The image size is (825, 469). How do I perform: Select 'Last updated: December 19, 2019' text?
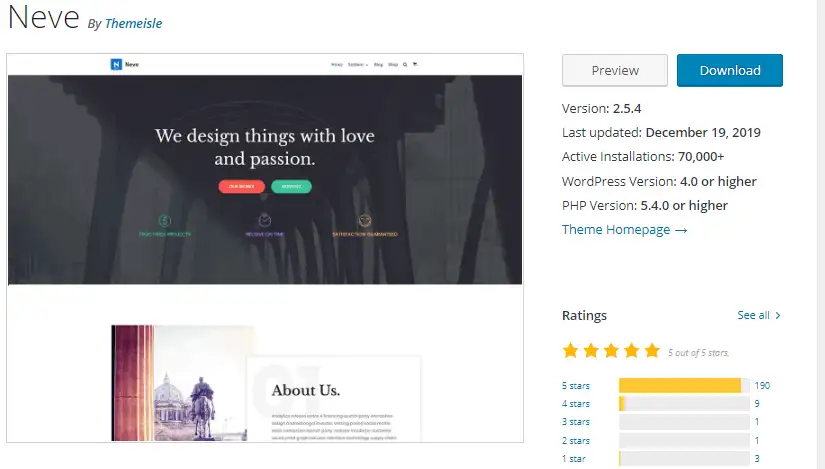[x=661, y=133]
